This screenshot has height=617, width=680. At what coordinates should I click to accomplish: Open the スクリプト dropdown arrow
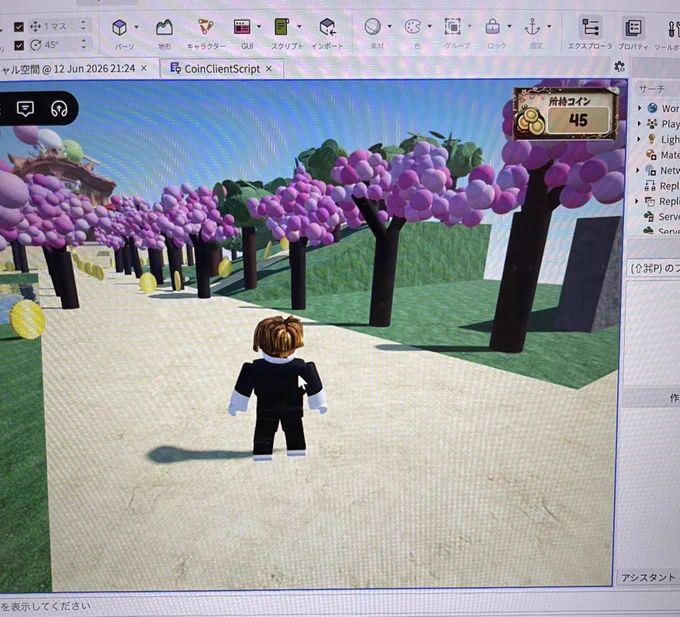[299, 26]
